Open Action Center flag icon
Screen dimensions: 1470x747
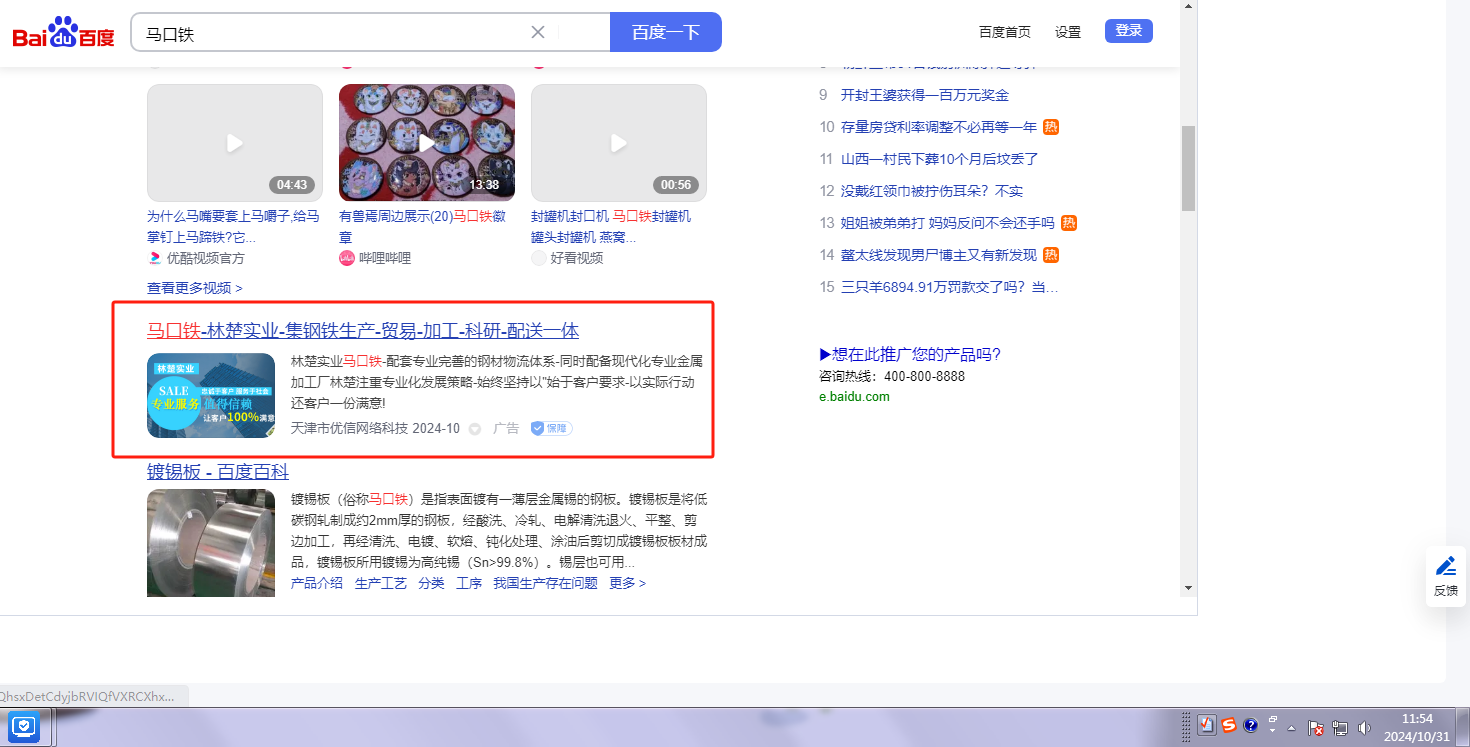click(x=1316, y=728)
